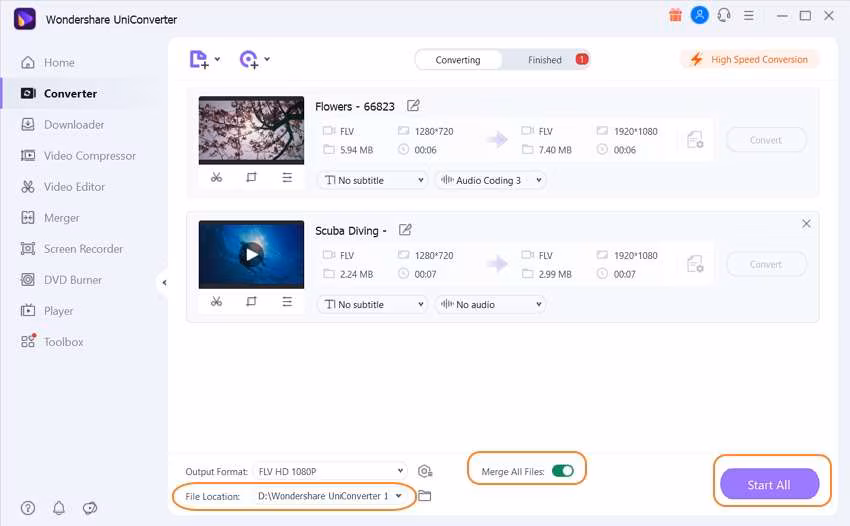Click the Start All button
Screen dimensions: 850x526
pos(769,484)
